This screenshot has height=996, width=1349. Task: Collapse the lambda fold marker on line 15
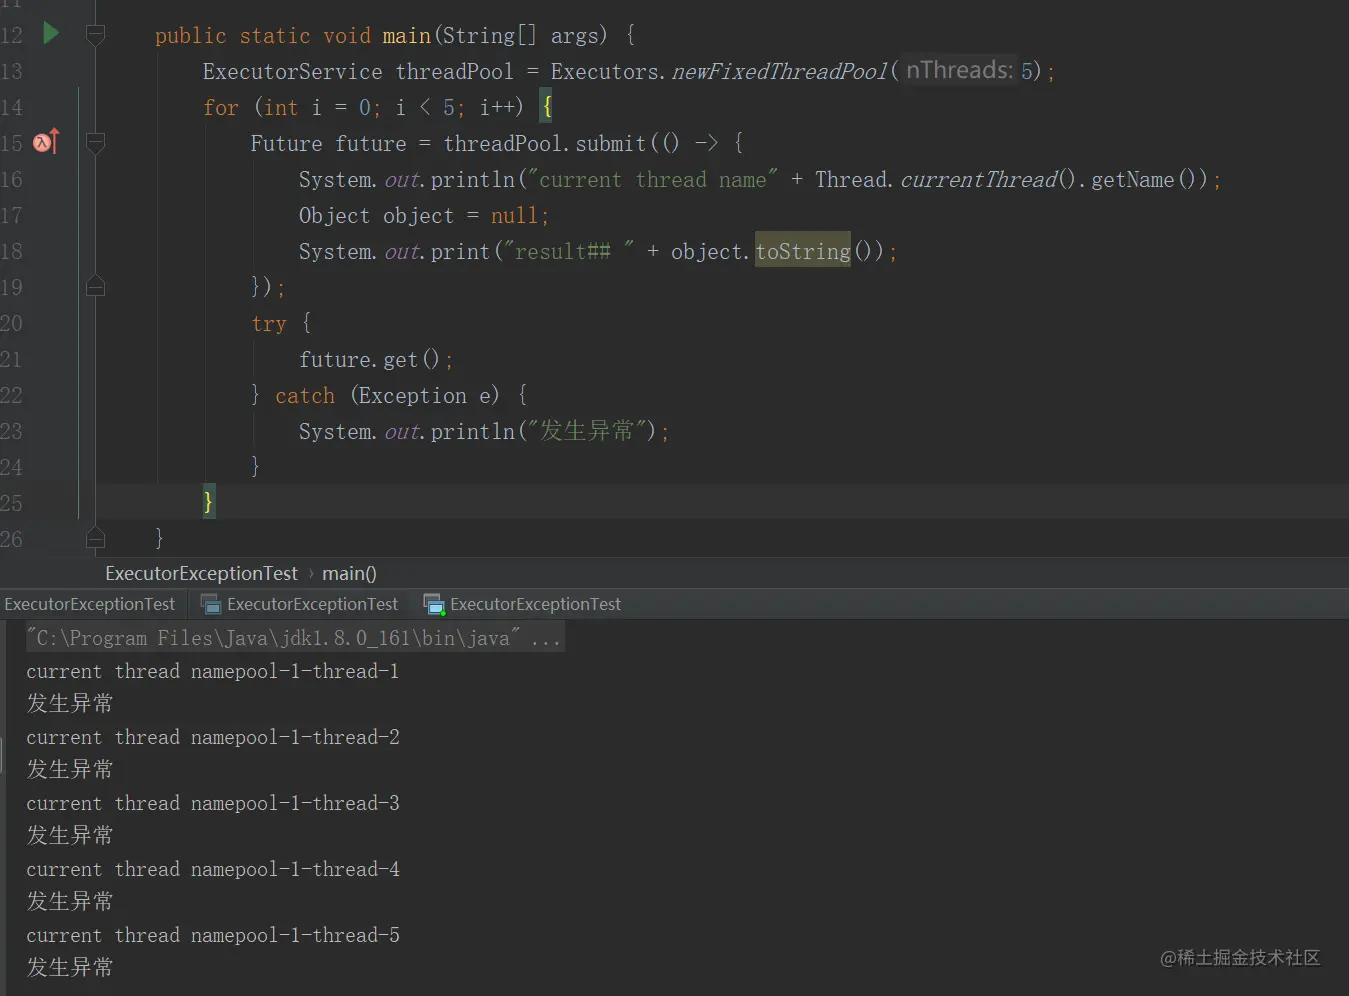(x=96, y=143)
